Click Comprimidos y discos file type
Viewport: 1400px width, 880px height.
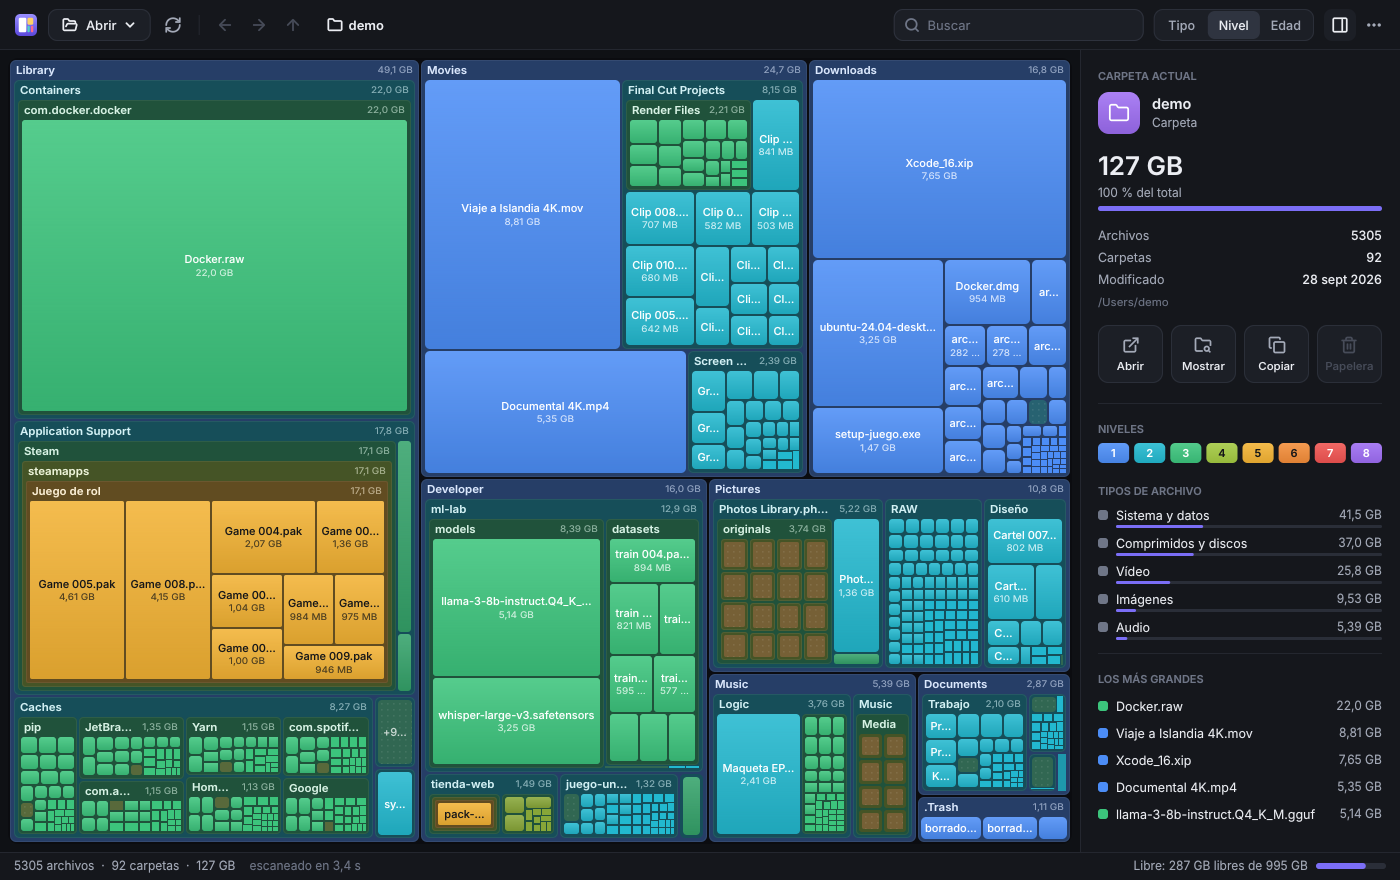pos(1240,544)
